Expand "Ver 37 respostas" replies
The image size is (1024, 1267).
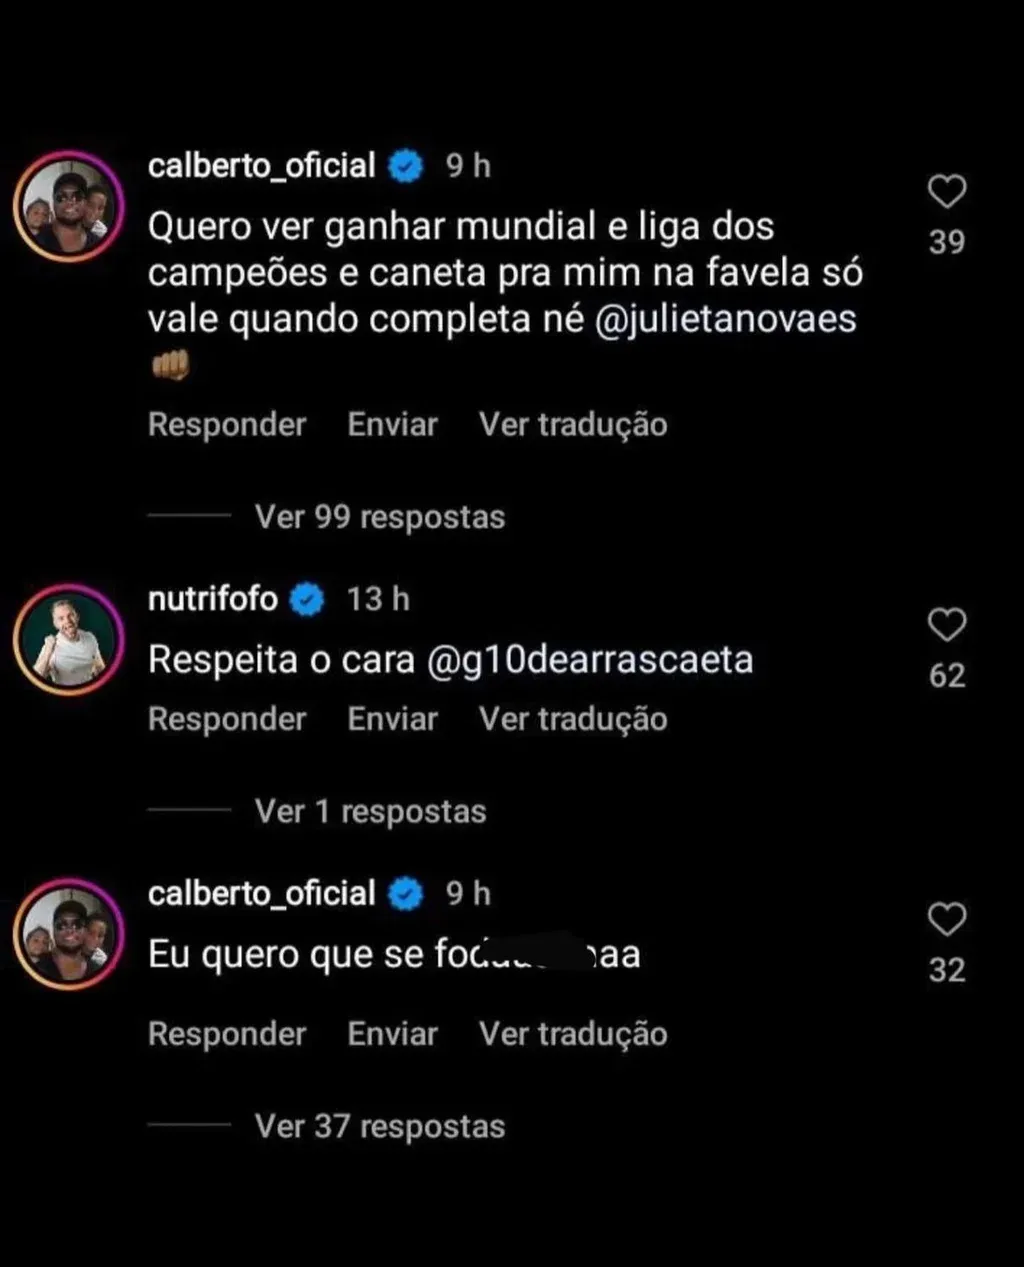coord(379,1126)
